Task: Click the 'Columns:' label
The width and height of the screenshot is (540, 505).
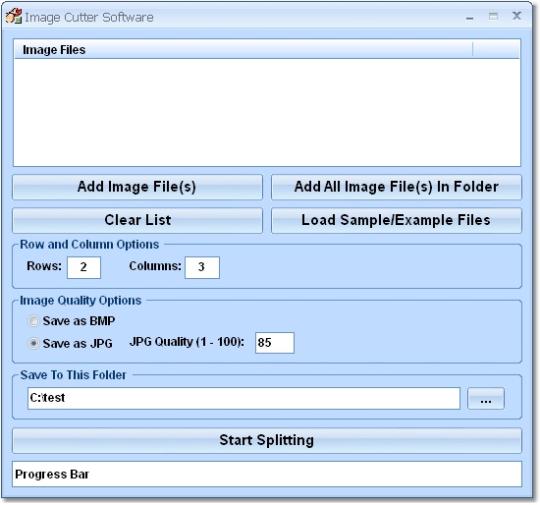Action: coord(155,266)
